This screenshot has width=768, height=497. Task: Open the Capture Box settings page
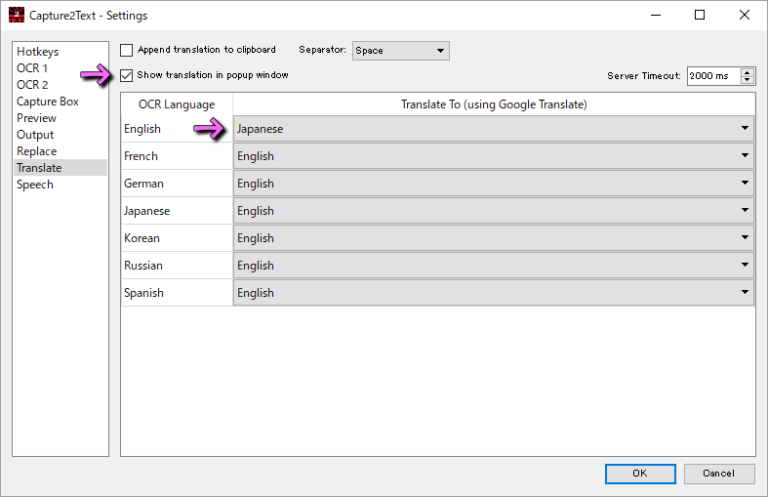[47, 101]
